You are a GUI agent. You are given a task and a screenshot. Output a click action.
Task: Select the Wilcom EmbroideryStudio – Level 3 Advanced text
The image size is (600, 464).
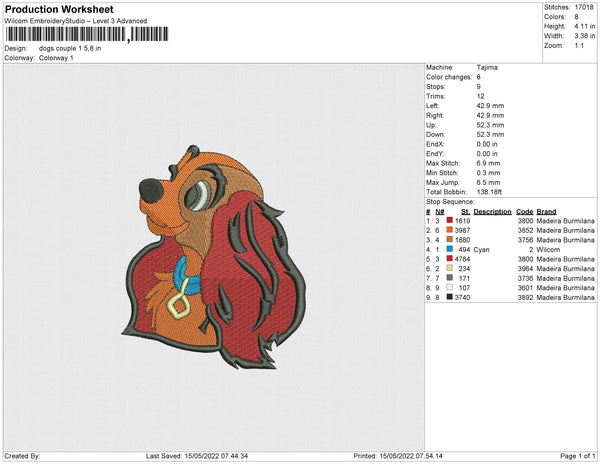coord(76,21)
